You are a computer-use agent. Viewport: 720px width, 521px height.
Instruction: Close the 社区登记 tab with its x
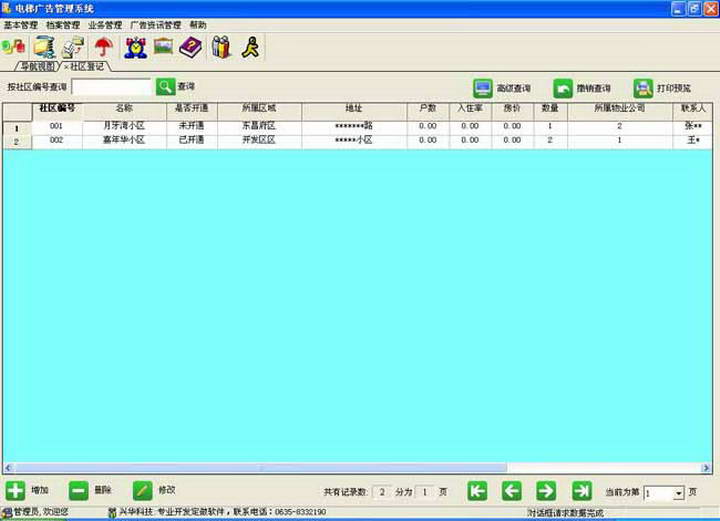66,67
